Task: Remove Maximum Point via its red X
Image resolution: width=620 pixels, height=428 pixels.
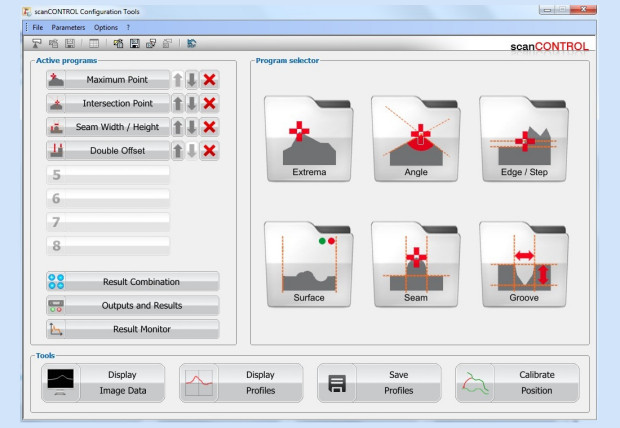Action: [x=209, y=80]
